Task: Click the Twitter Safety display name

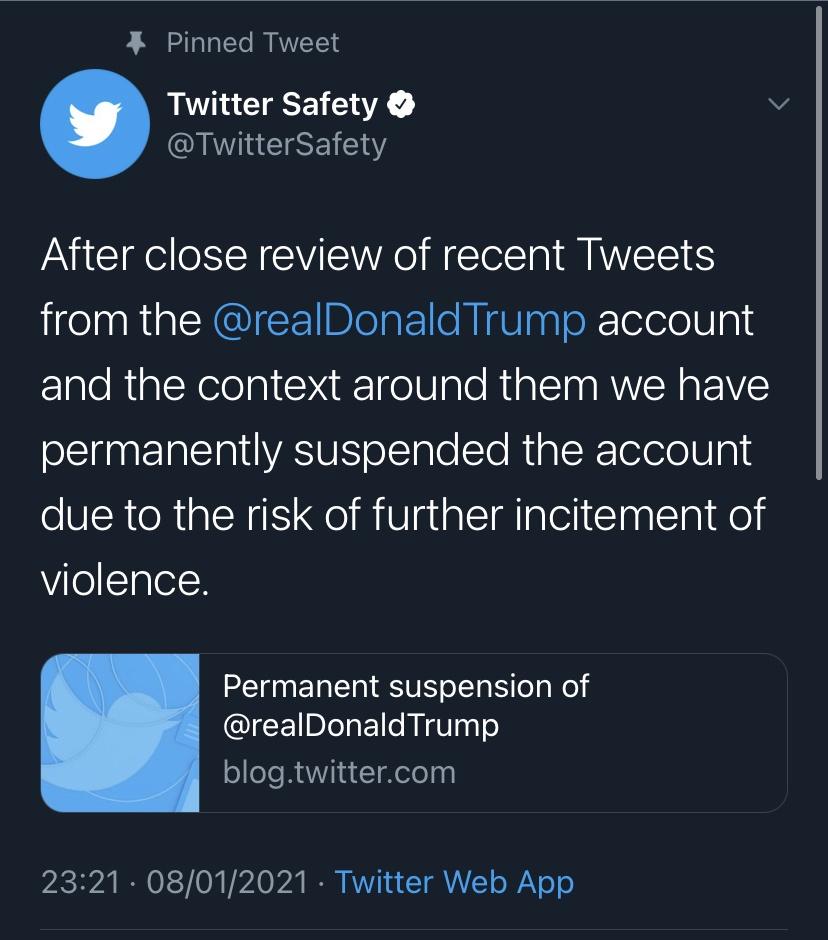Action: coord(272,104)
